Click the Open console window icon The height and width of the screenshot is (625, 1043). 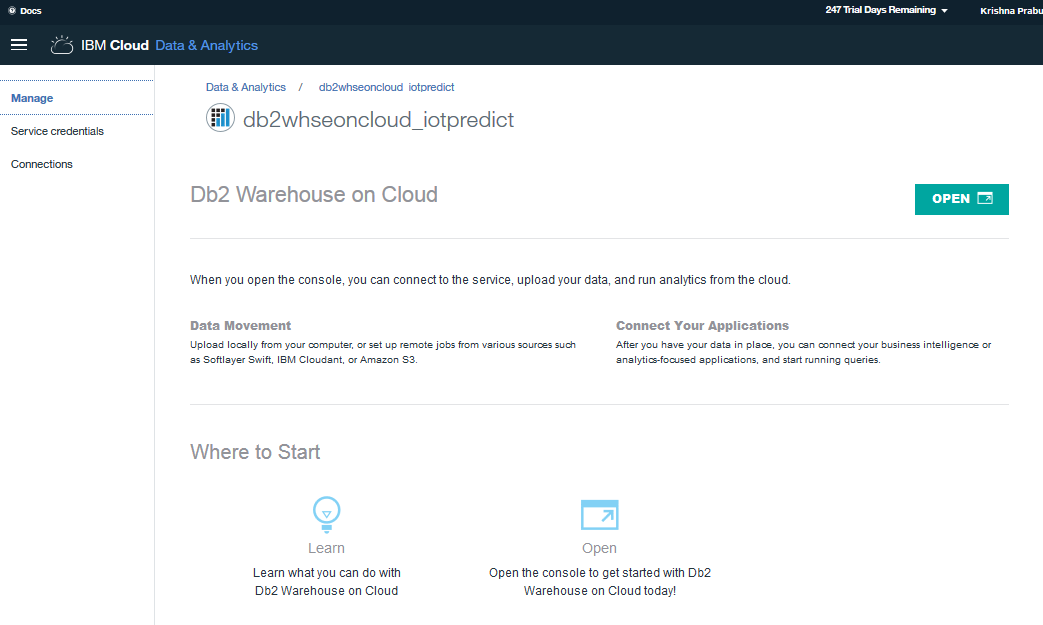[599, 515]
